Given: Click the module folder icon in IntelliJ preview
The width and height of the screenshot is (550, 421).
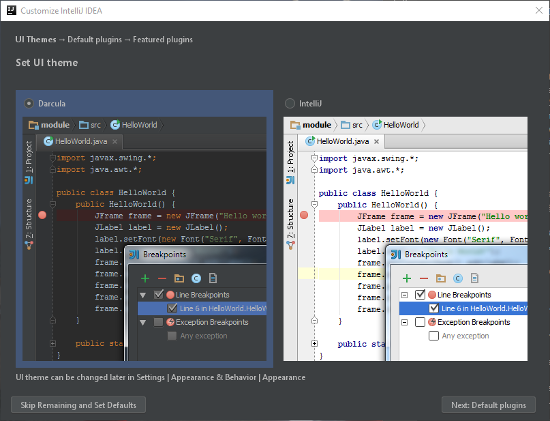Looking at the screenshot, I should [x=295, y=125].
